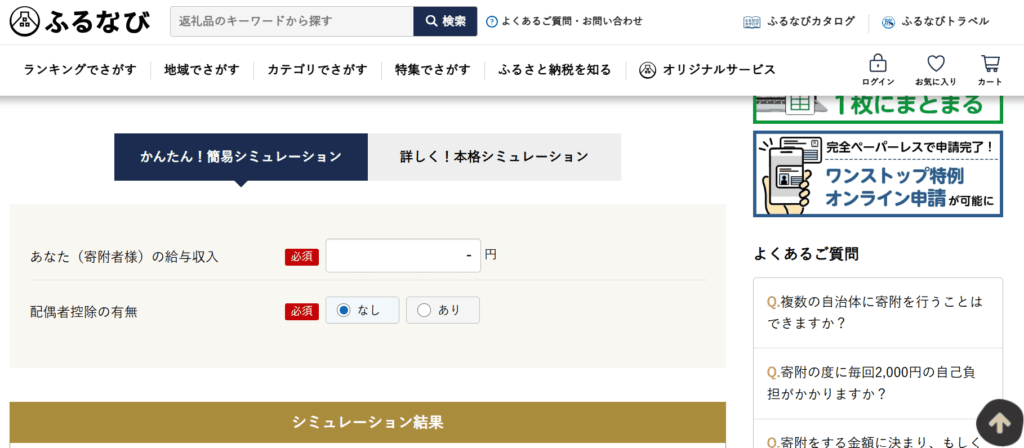1024x448 pixels.
Task: Click the ワンストップ特例オンライン申請 banner
Action: coord(877,173)
